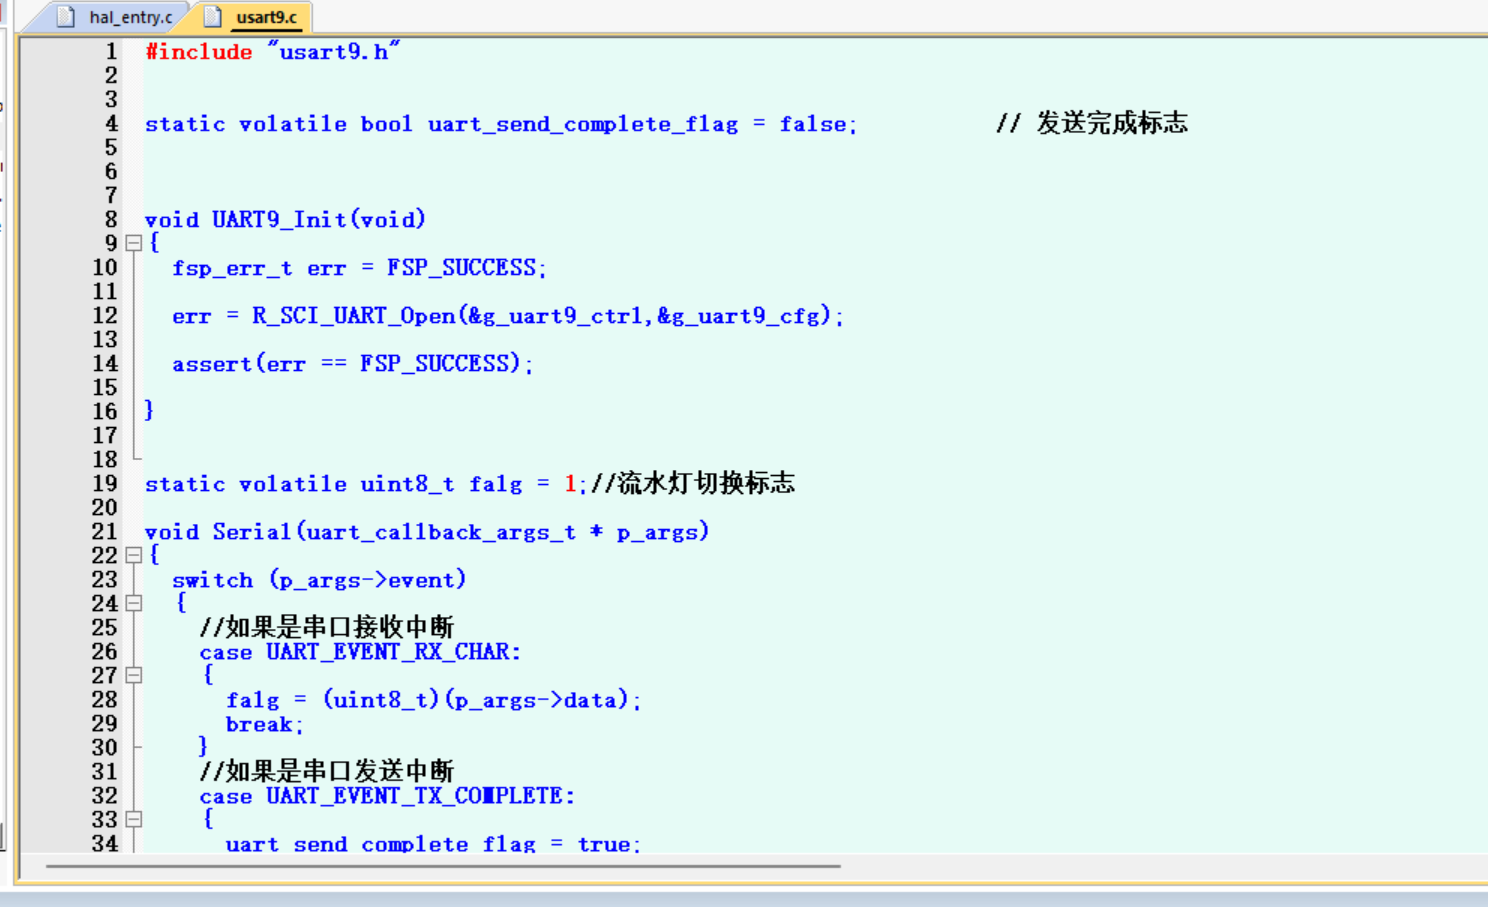Click line number 21 in gutter
This screenshot has height=907, width=1488.
coord(105,531)
